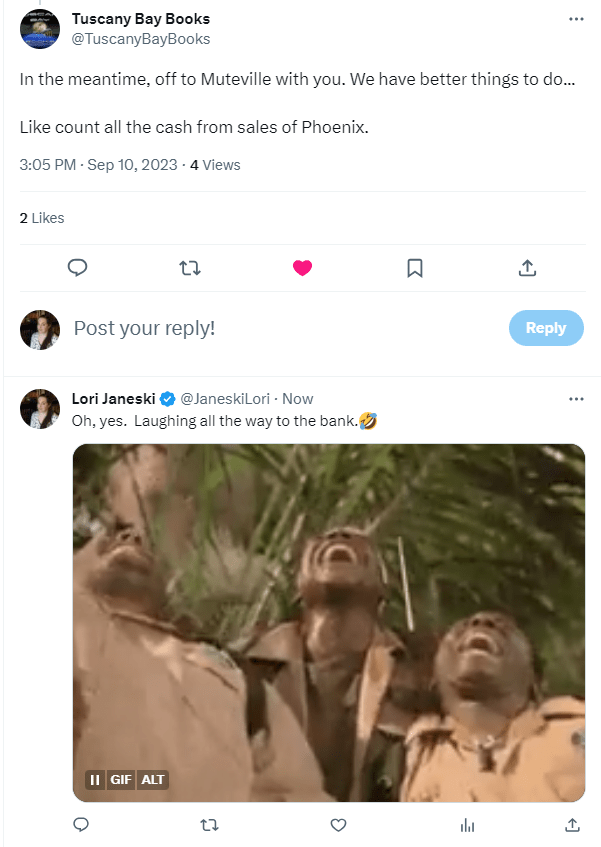
Task: Reply to Lori Janeski's comment
Action: [82, 825]
